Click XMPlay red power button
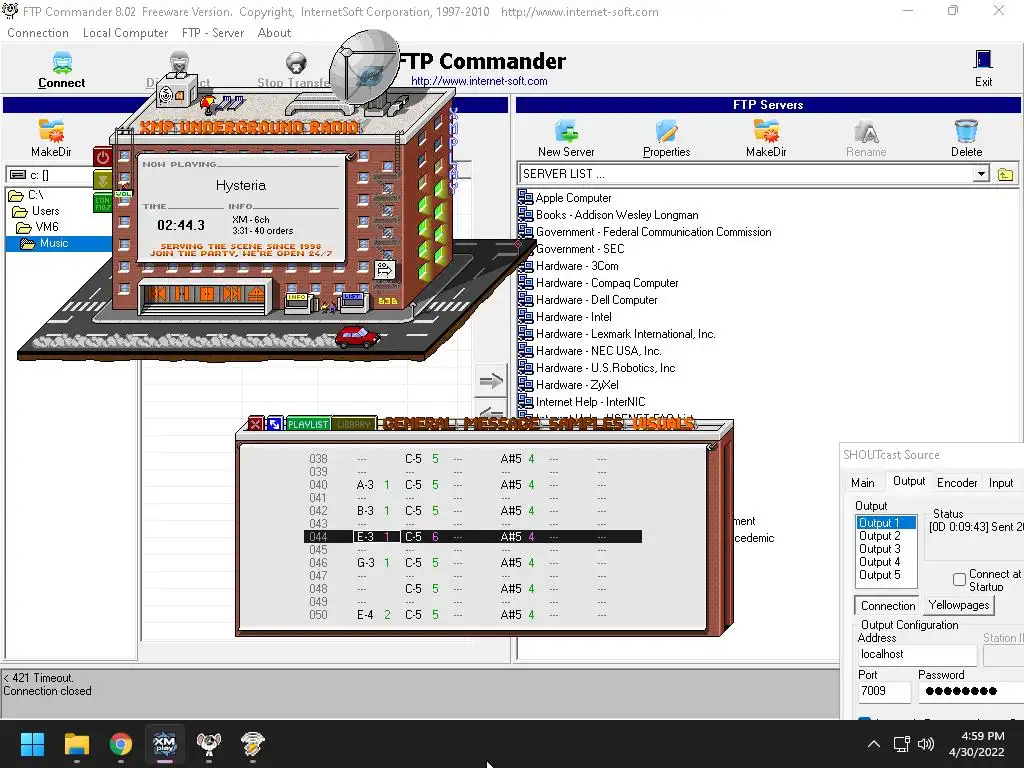The height and width of the screenshot is (768, 1024). (x=103, y=157)
